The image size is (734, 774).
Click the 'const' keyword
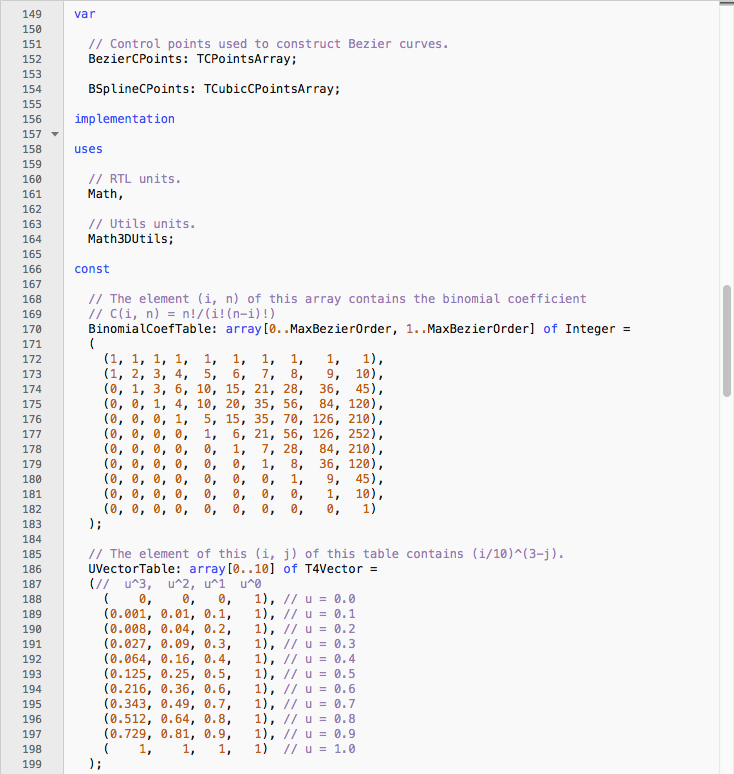pyautogui.click(x=92, y=269)
